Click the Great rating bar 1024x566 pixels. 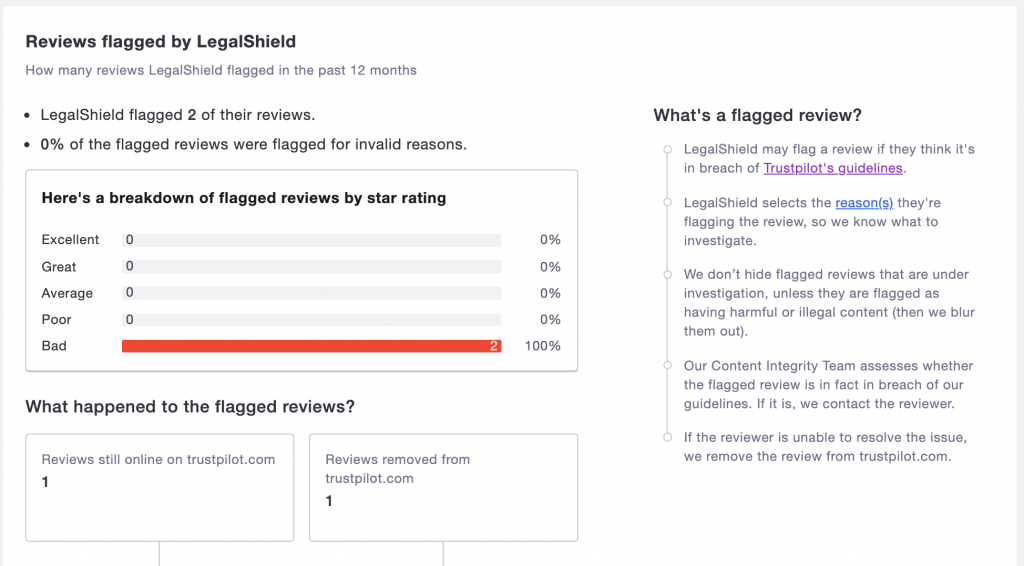click(x=312, y=266)
